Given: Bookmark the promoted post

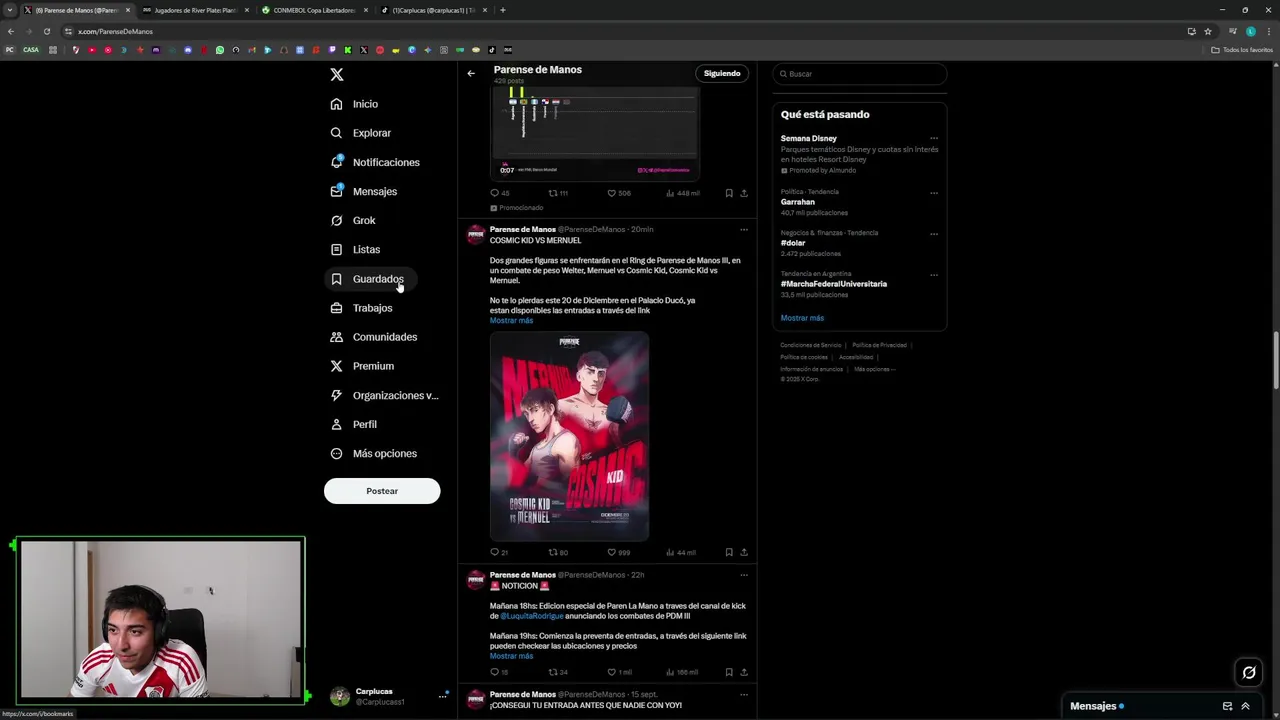Looking at the screenshot, I should (729, 193).
